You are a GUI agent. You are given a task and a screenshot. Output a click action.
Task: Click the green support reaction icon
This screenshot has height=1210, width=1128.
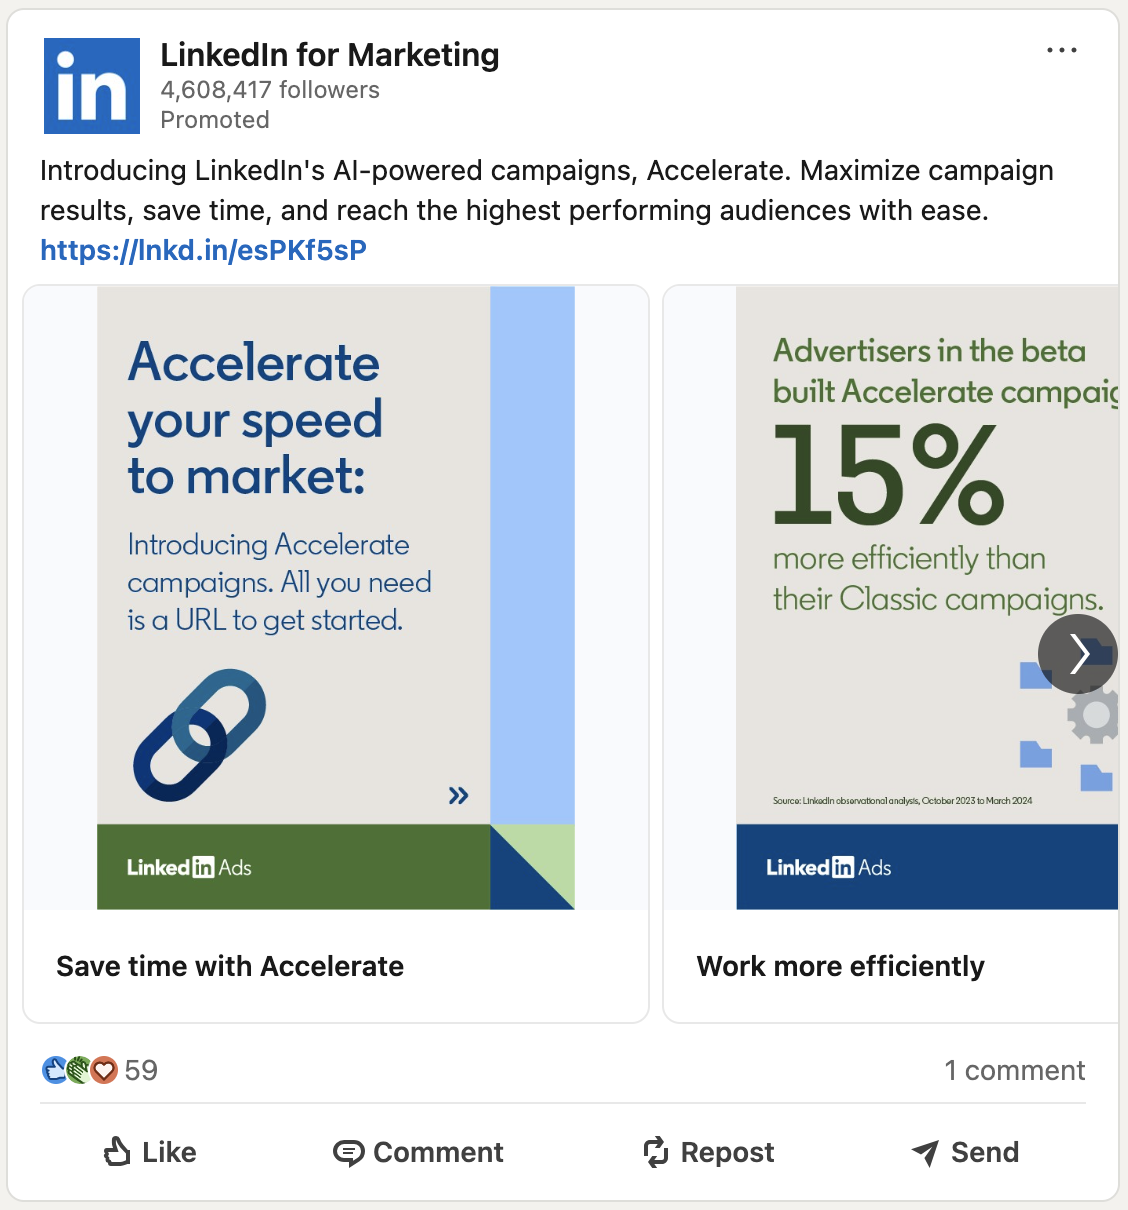(79, 1069)
